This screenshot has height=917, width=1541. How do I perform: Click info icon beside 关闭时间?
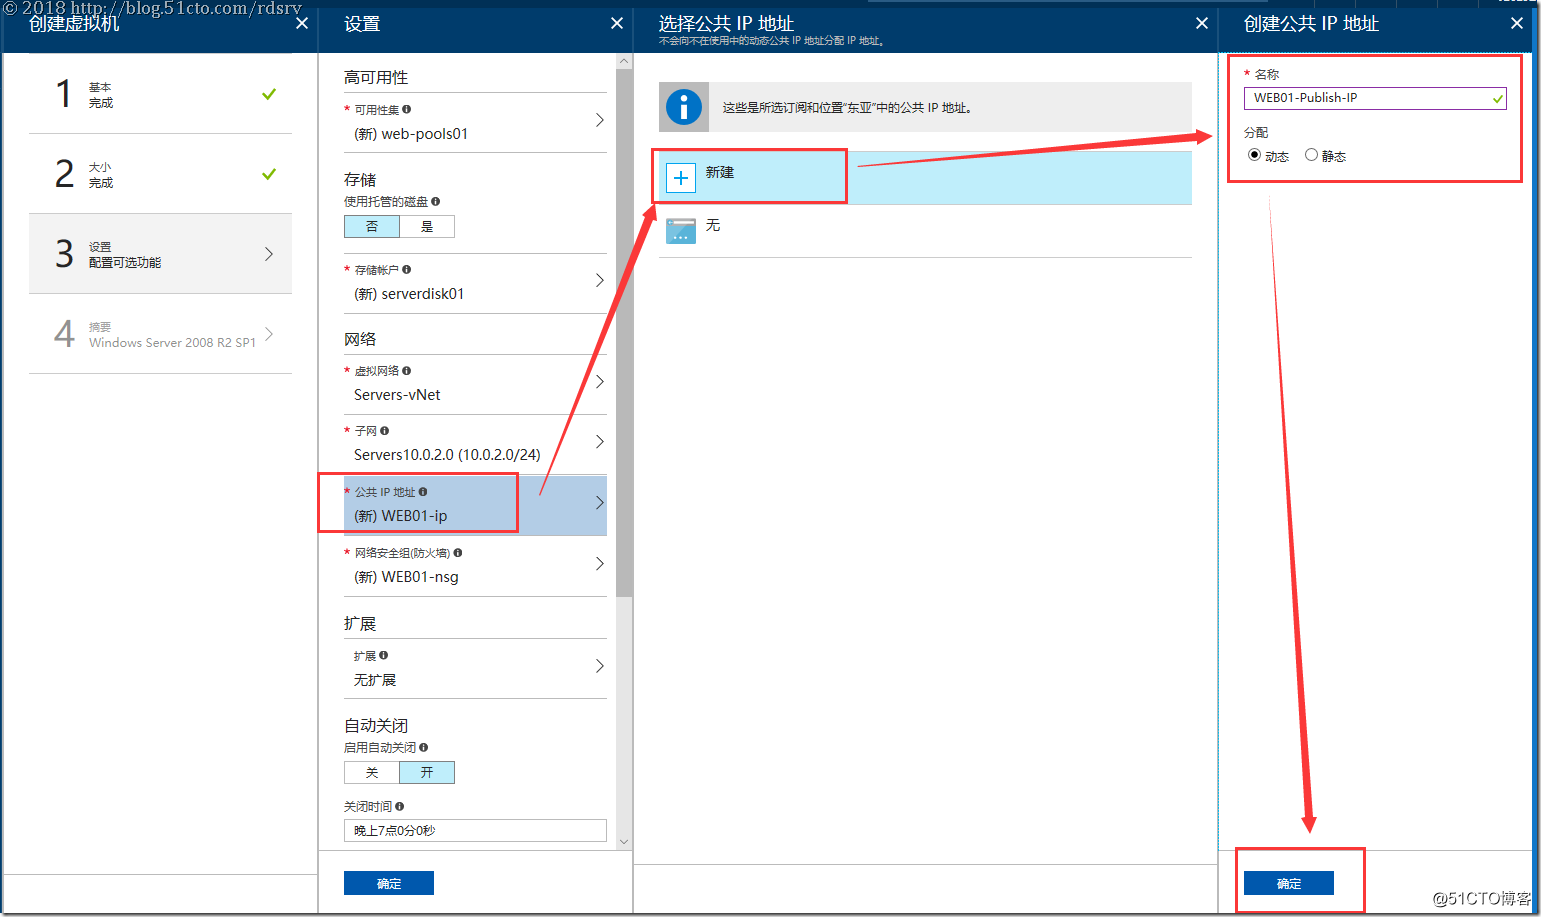coord(400,806)
